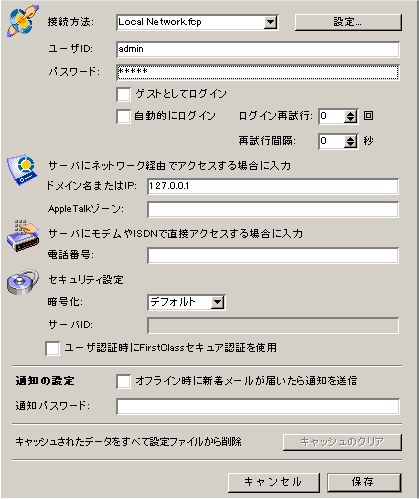Click the modem dial-up icon
The width and height of the screenshot is (419, 499).
pos(23,236)
